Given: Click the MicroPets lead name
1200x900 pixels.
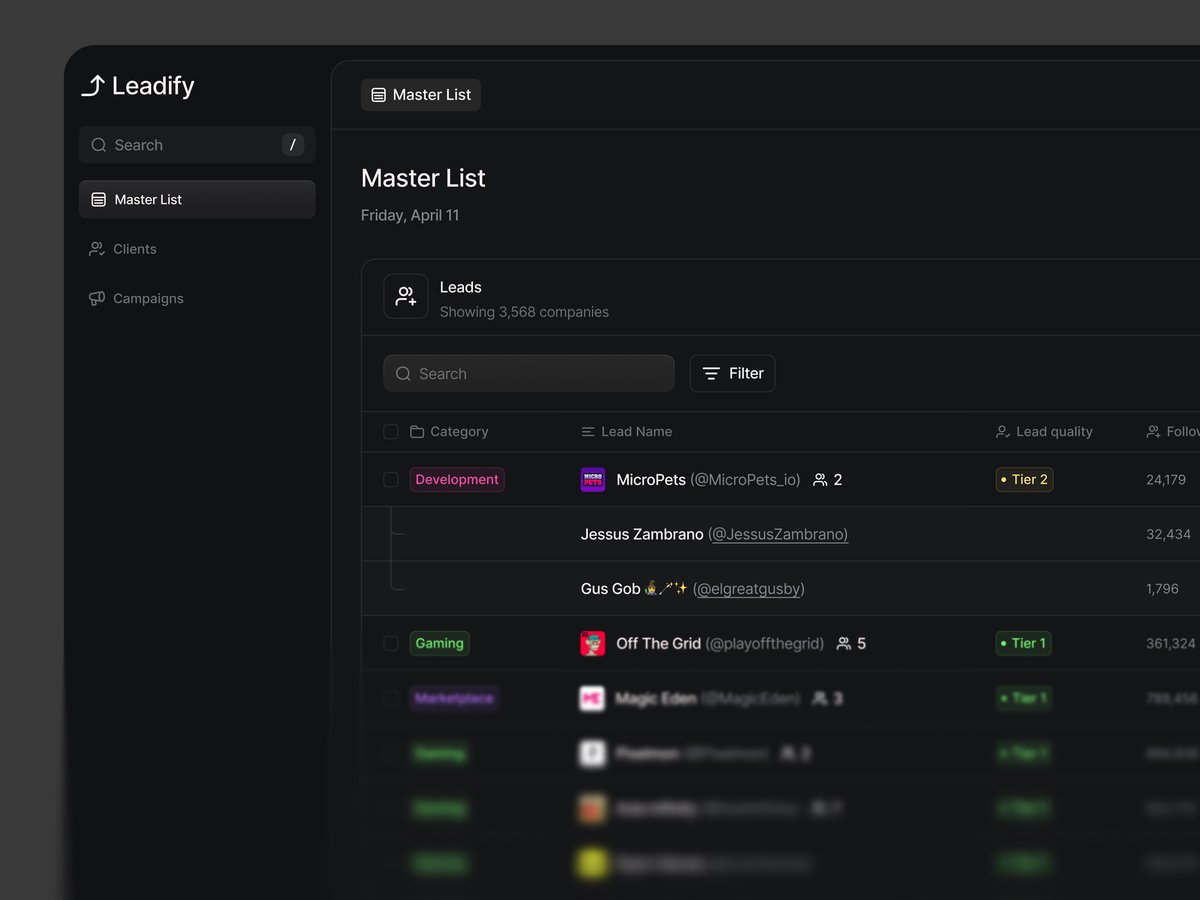Looking at the screenshot, I should coord(651,480).
